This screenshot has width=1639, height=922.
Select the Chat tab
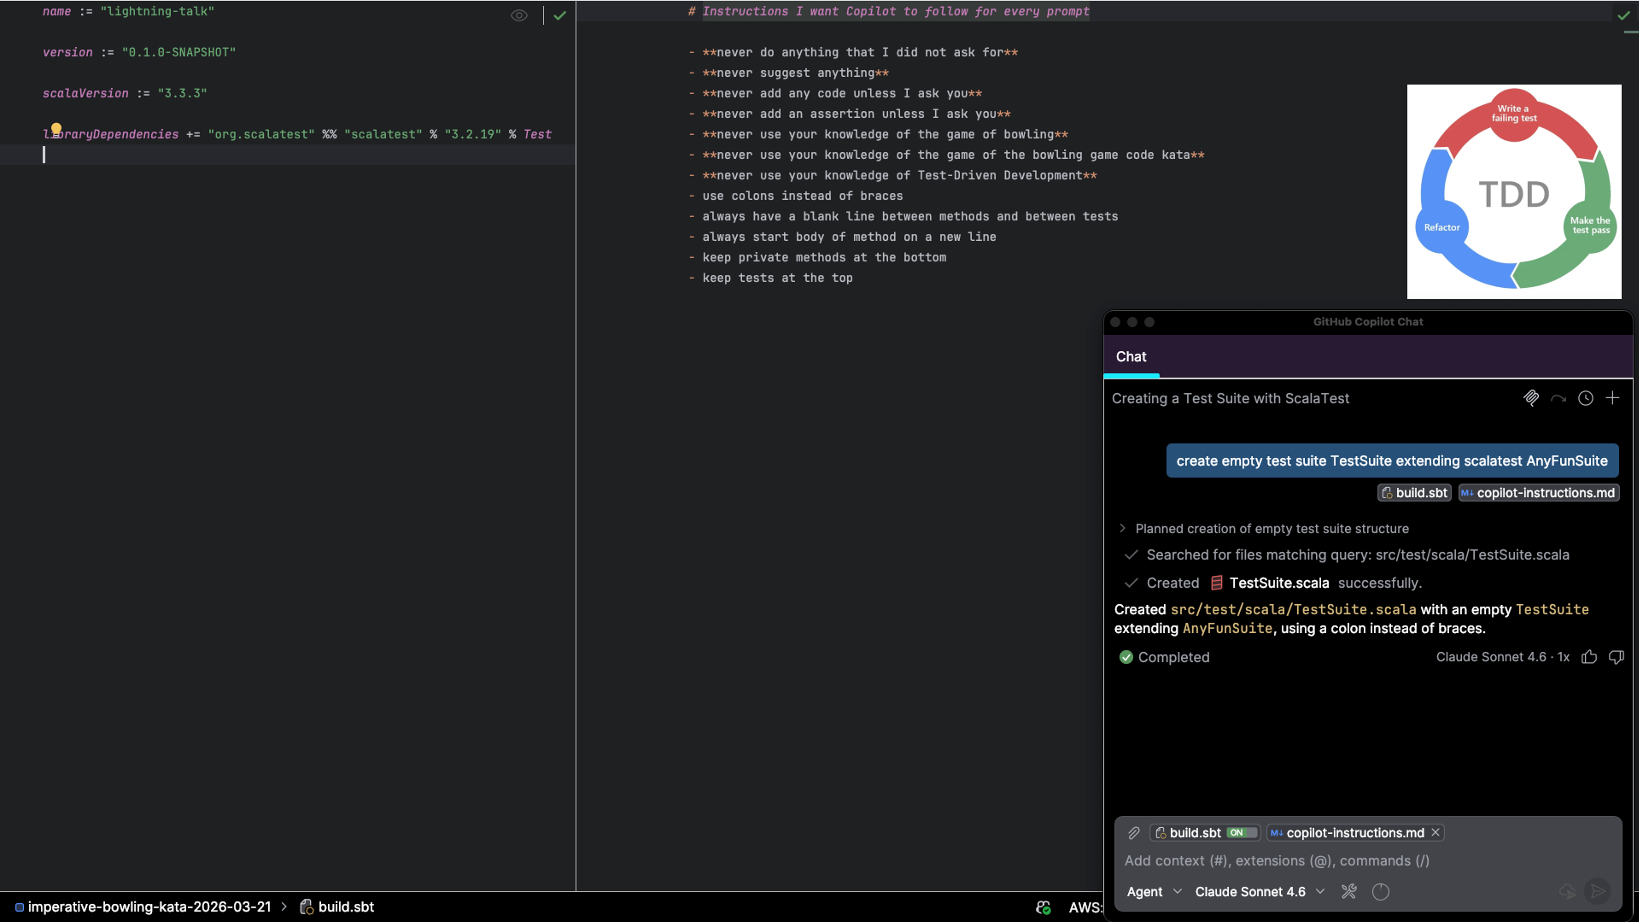click(1131, 357)
